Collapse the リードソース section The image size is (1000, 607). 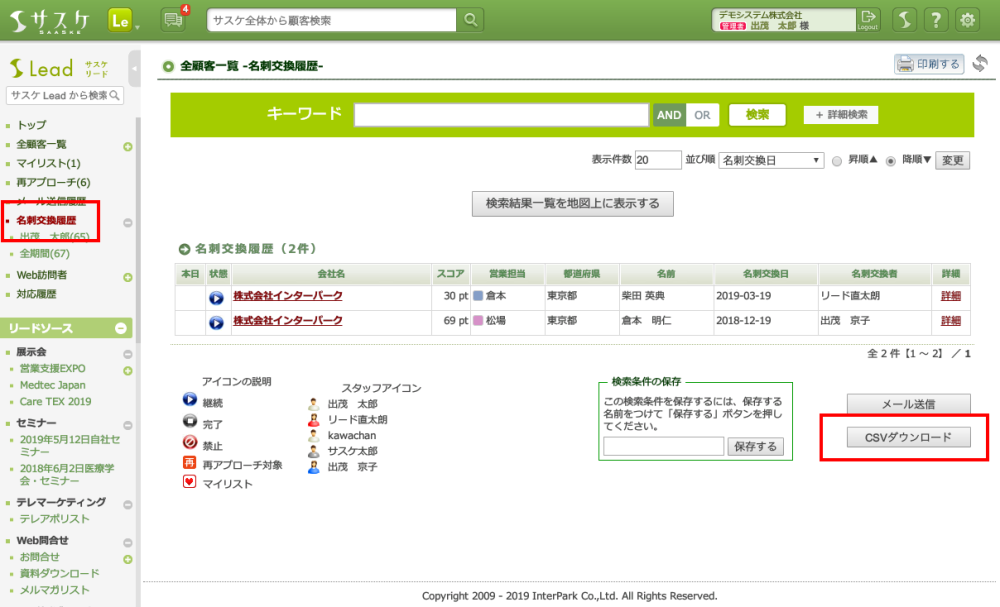coord(120,328)
